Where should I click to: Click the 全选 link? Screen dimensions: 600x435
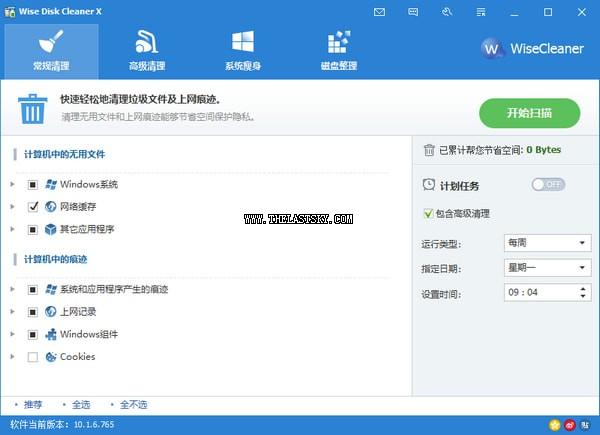[x=81, y=405]
